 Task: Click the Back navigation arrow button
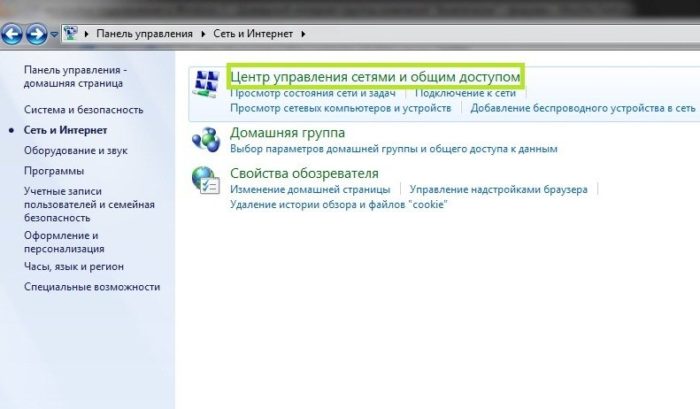(13, 34)
